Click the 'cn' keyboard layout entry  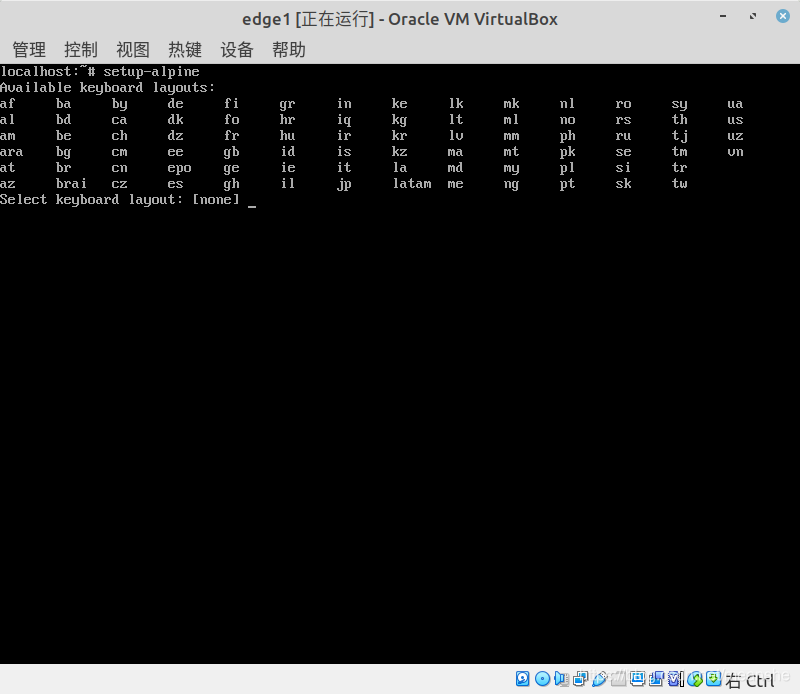click(119, 168)
